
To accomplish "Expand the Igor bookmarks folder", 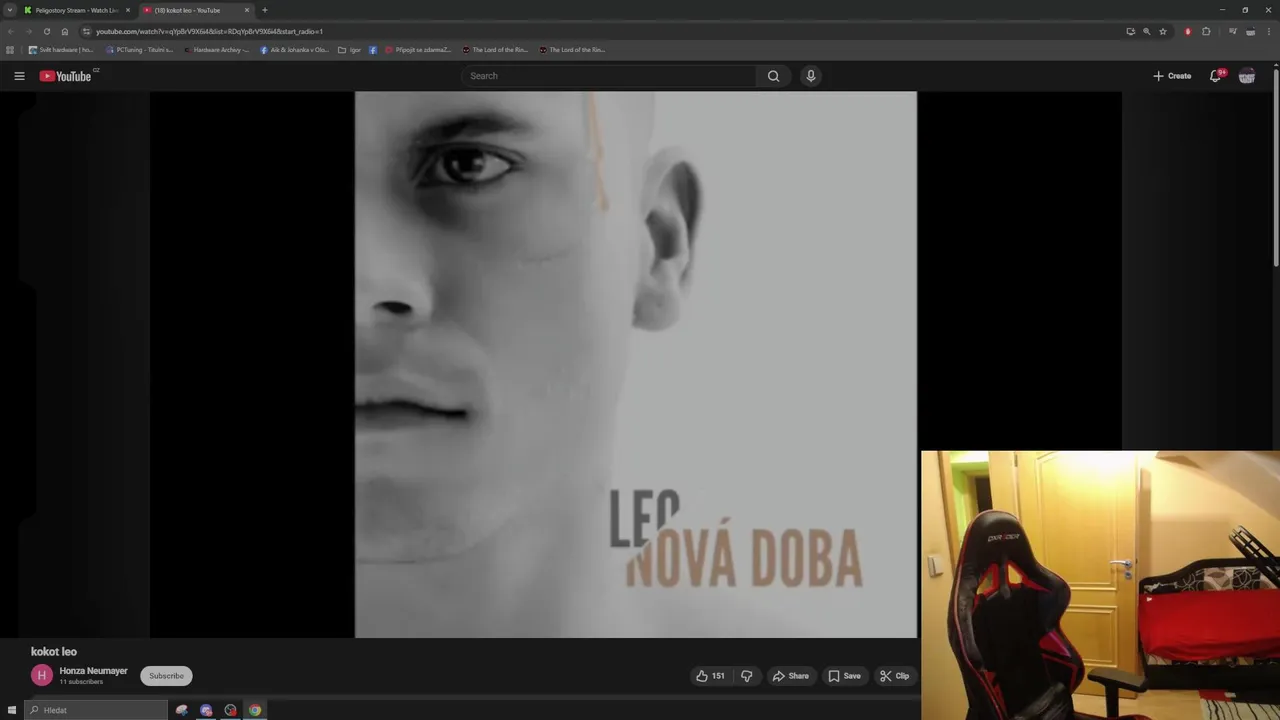I will pyautogui.click(x=349, y=49).
